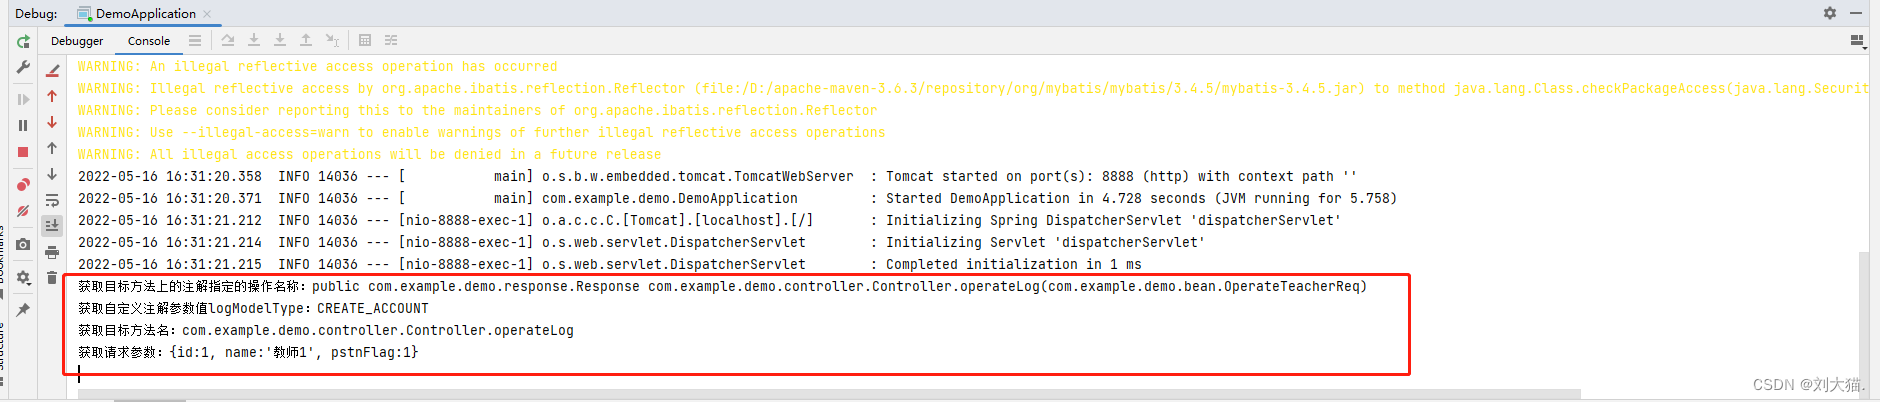Click the Force Step Into toolbar icon

pos(280,40)
